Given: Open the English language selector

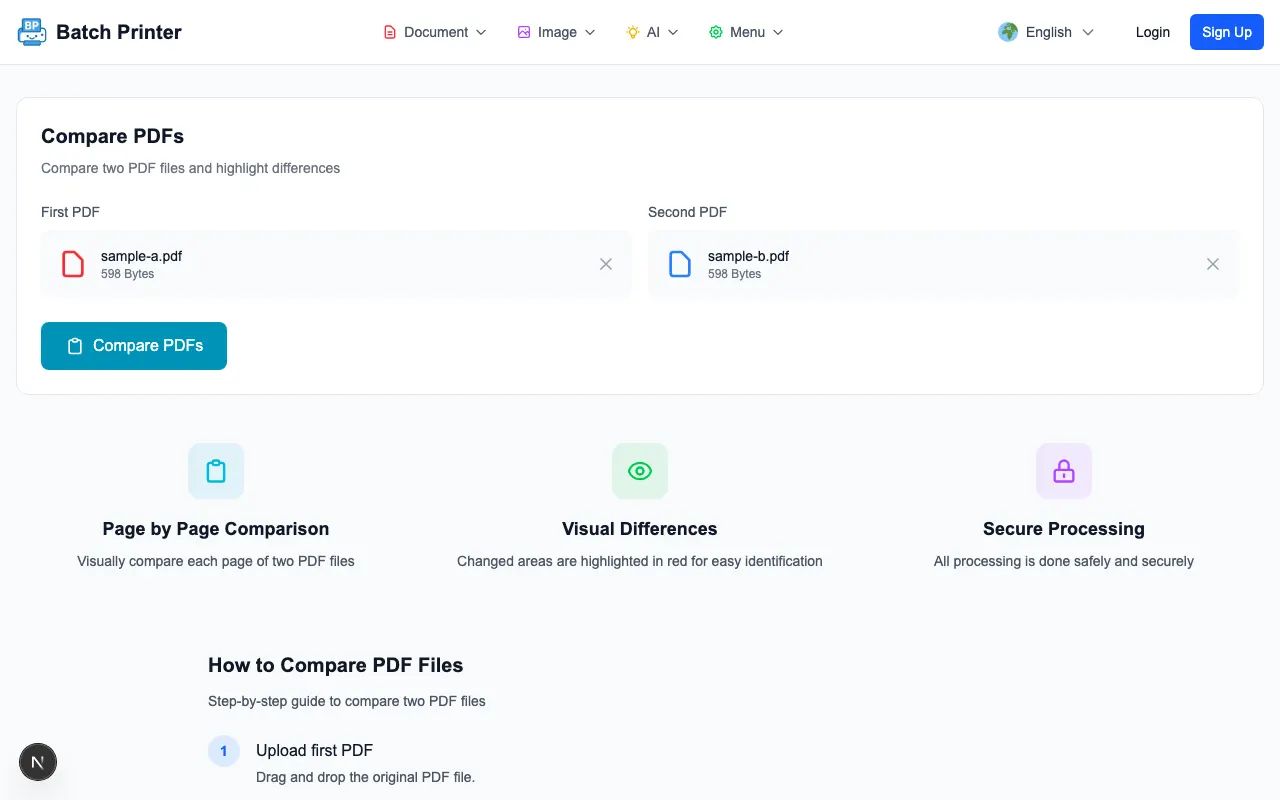Looking at the screenshot, I should [x=1046, y=32].
